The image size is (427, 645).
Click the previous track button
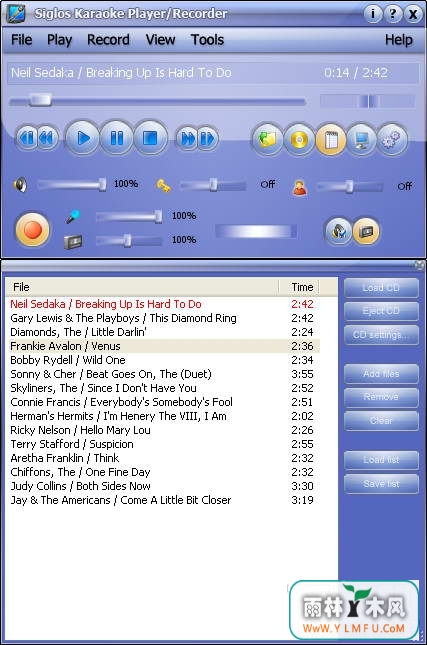pos(27,138)
